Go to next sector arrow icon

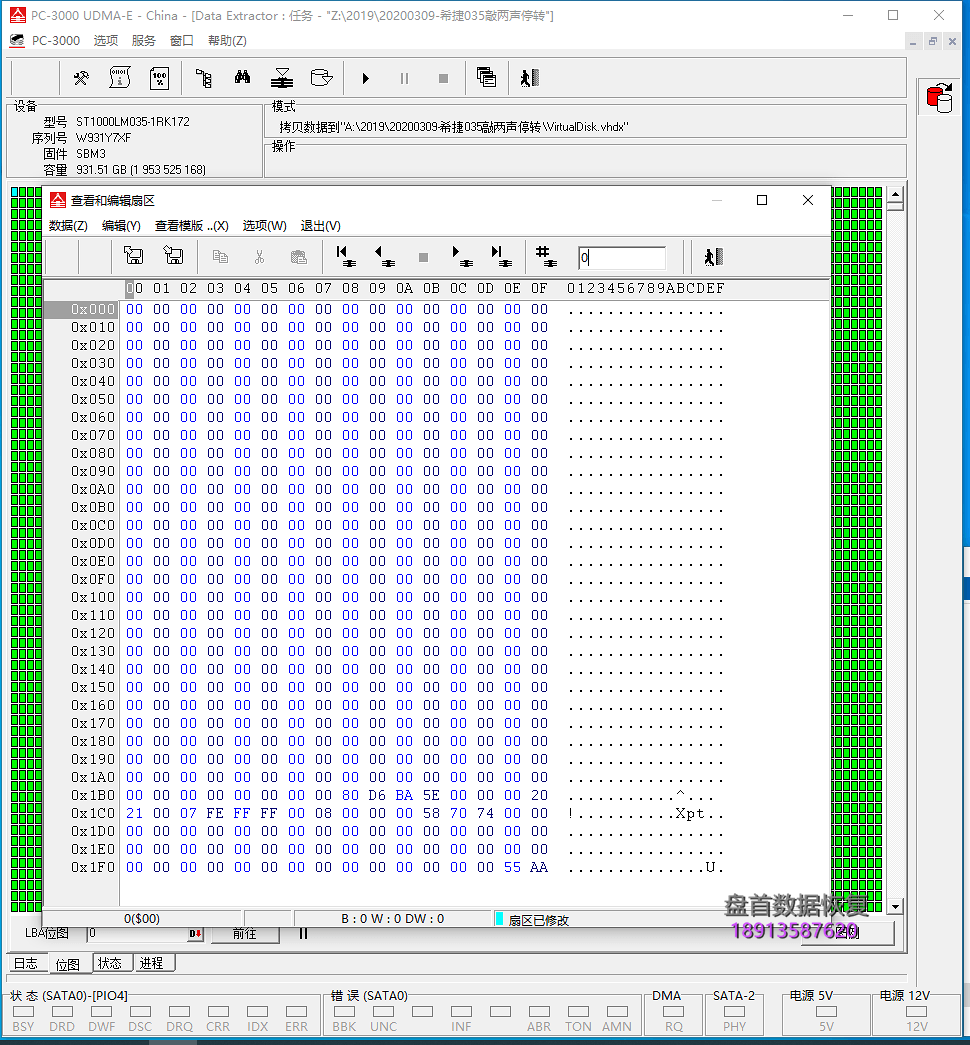(461, 257)
